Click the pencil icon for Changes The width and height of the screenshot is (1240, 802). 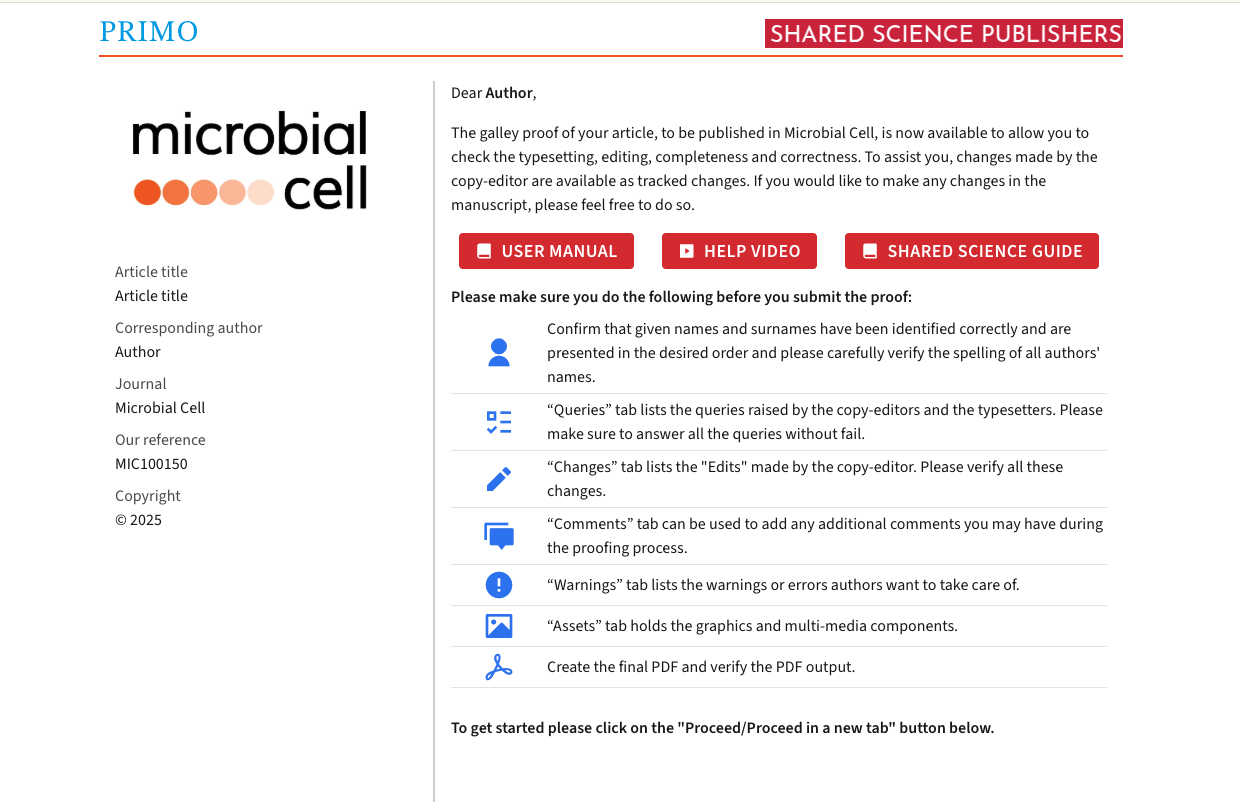[x=499, y=479]
